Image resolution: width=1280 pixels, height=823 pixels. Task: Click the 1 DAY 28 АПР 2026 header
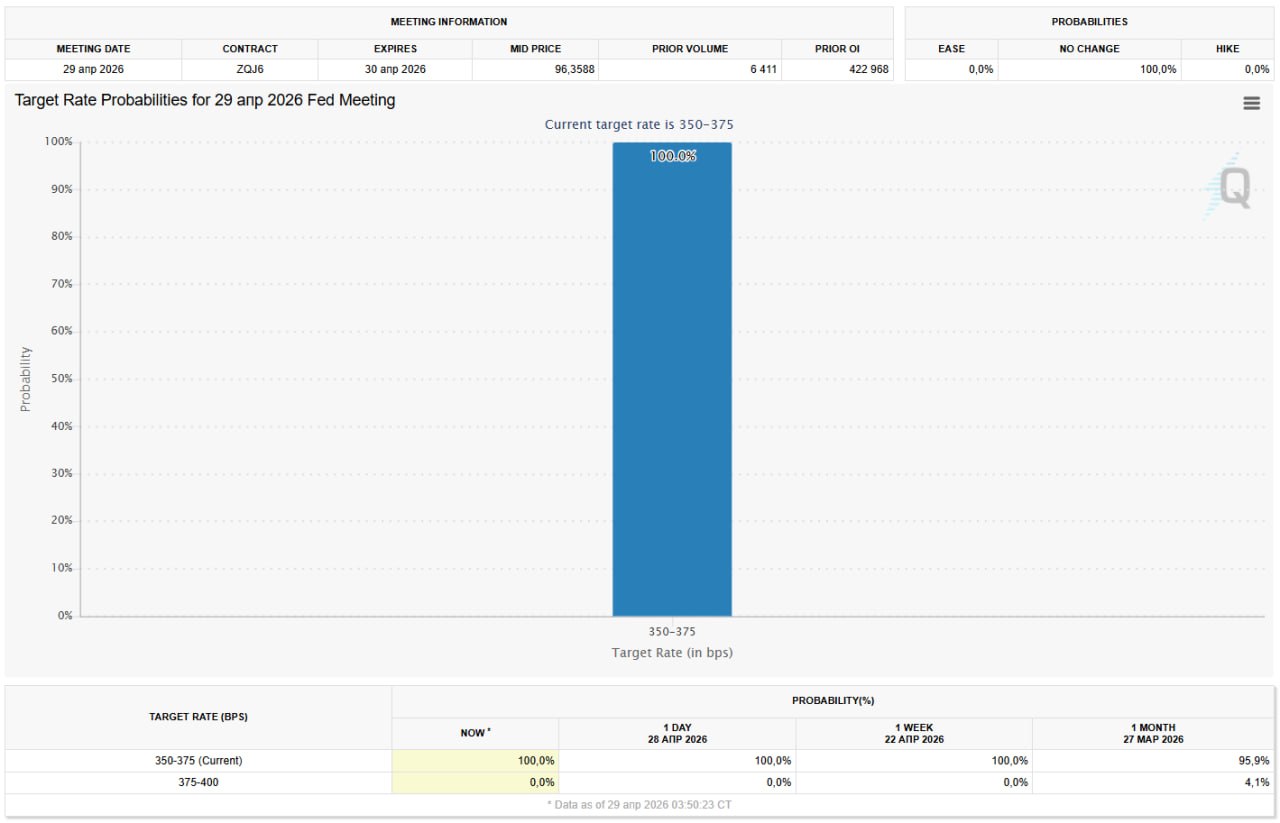(x=677, y=733)
